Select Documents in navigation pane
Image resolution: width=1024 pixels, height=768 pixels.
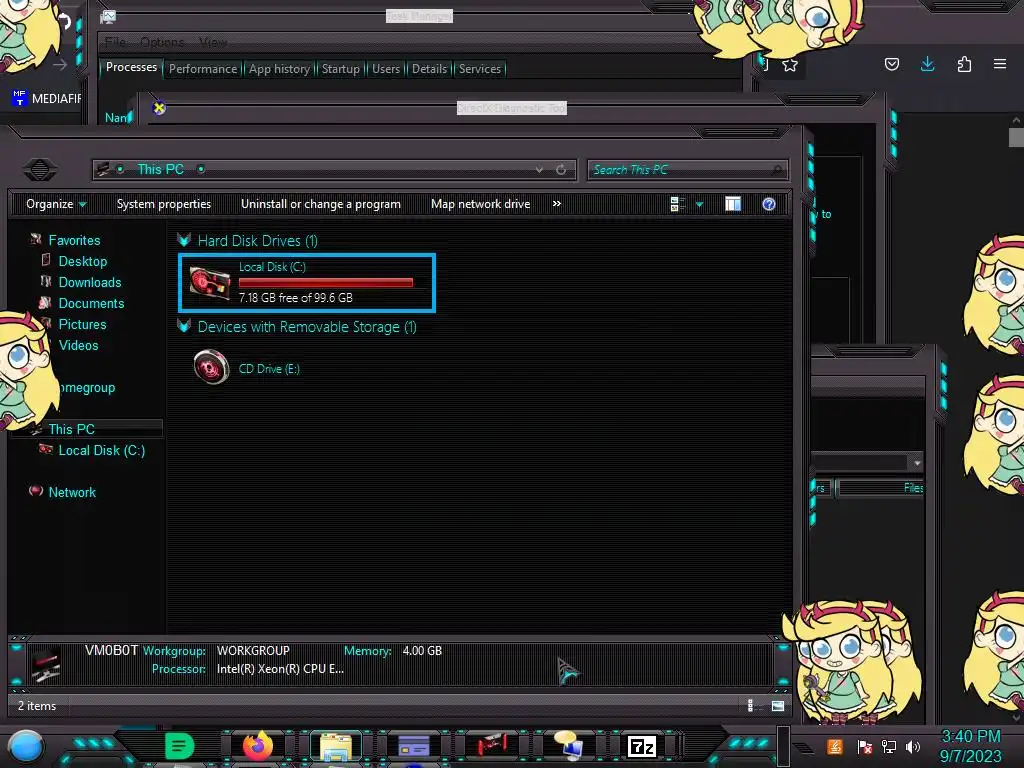[x=91, y=303]
